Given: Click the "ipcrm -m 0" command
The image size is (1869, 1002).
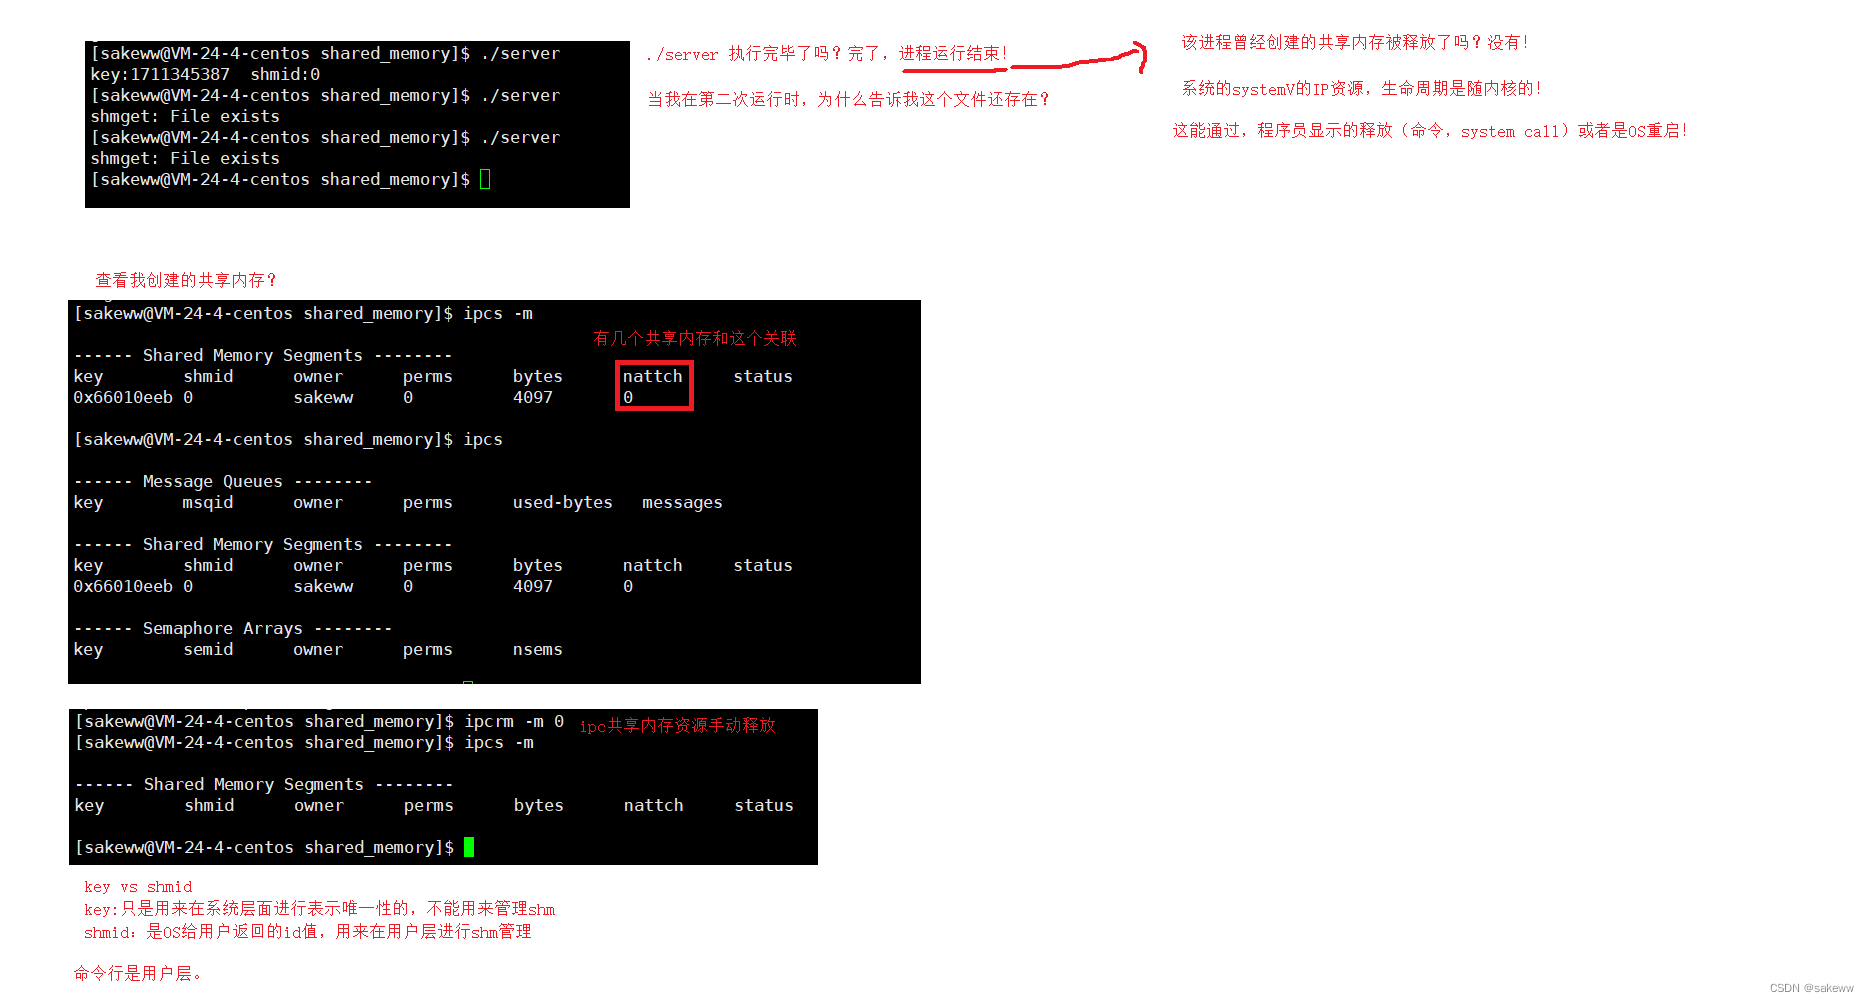Looking at the screenshot, I should [514, 721].
